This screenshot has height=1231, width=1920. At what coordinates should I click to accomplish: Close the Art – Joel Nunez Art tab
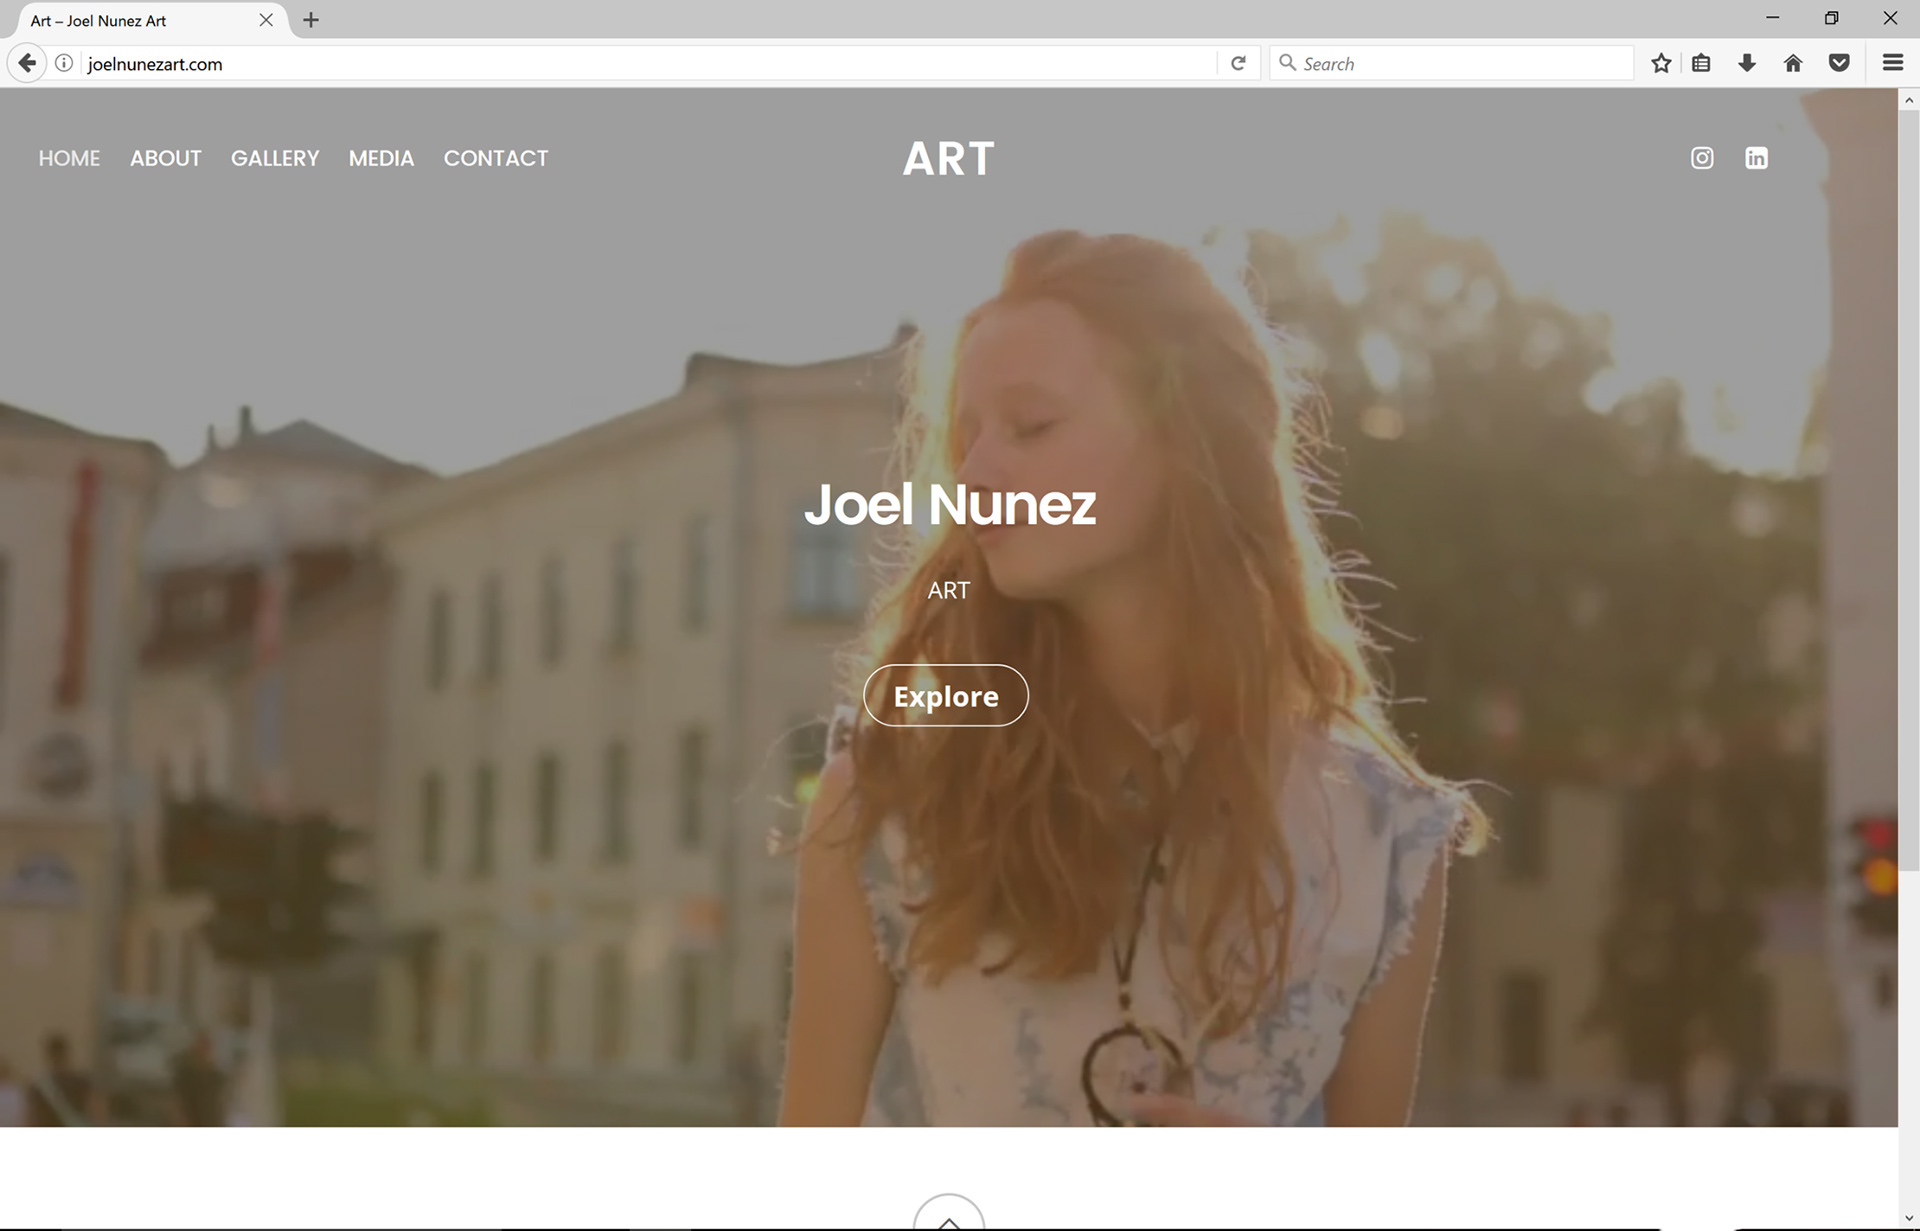pos(266,20)
